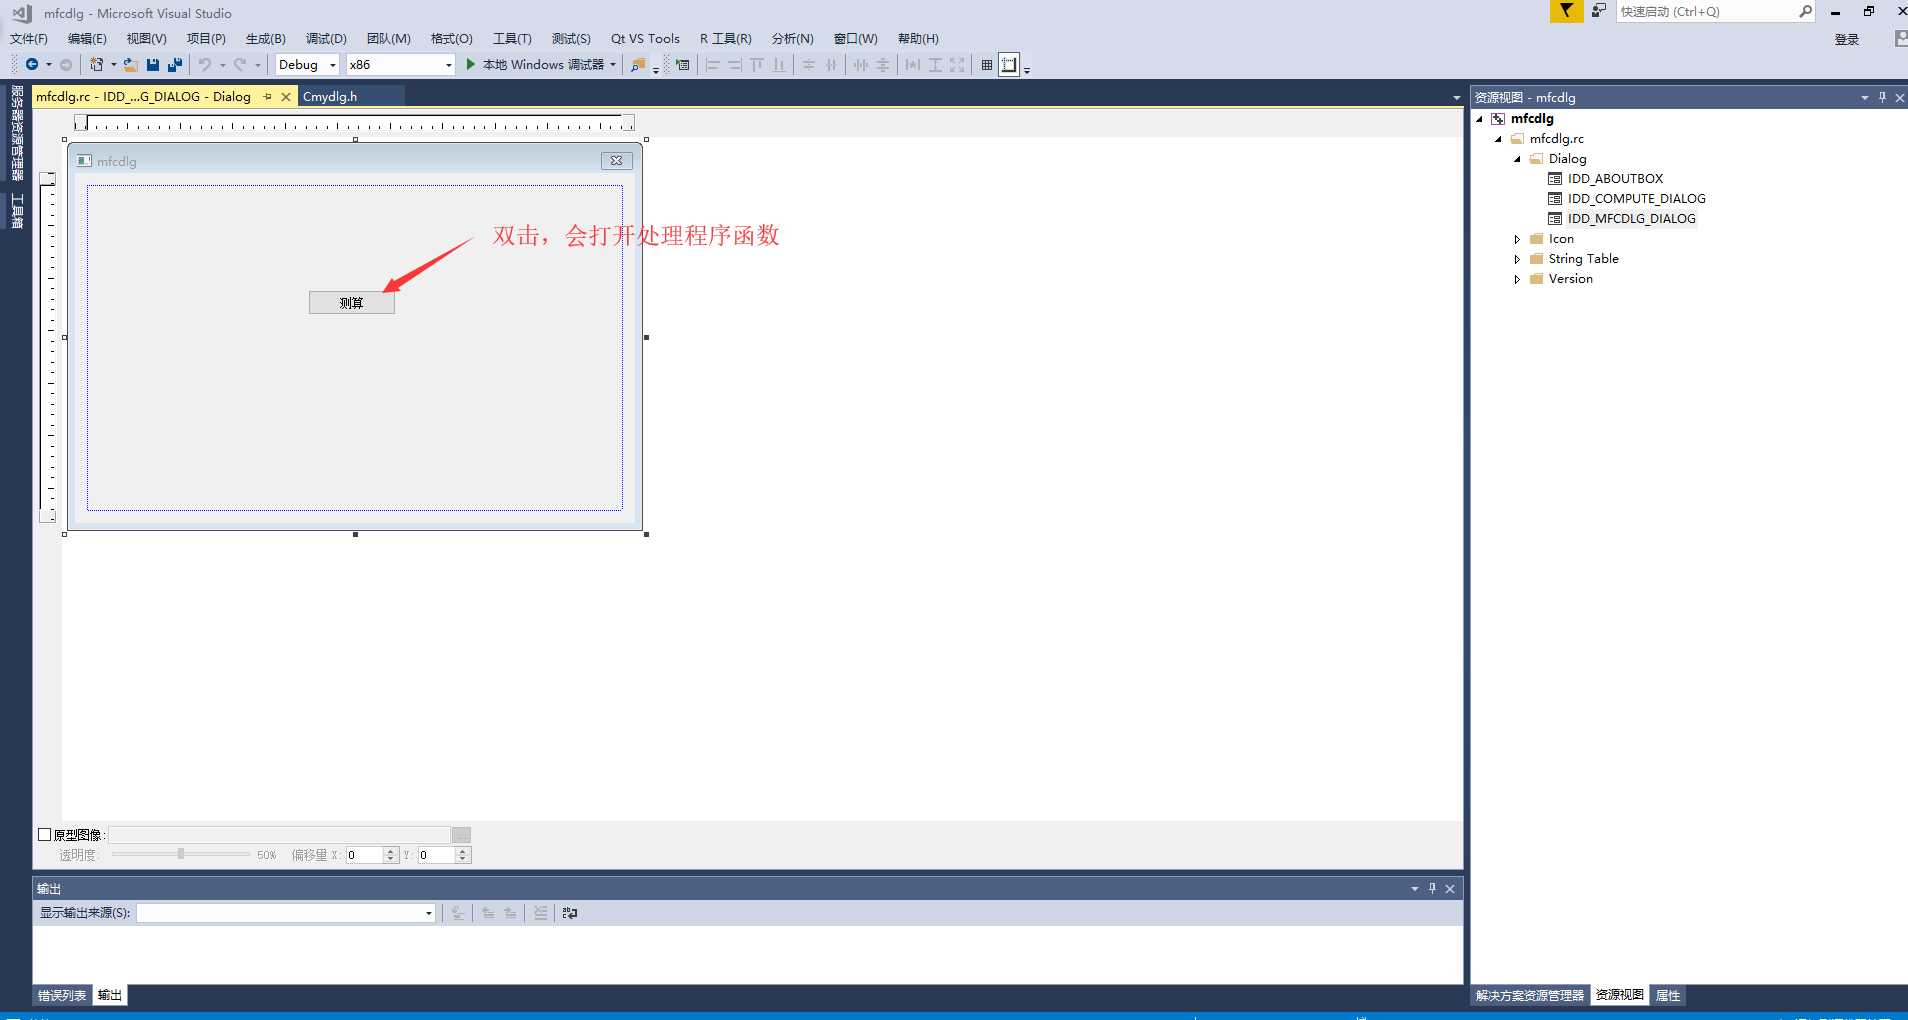Click the space across icon

(x=861, y=65)
